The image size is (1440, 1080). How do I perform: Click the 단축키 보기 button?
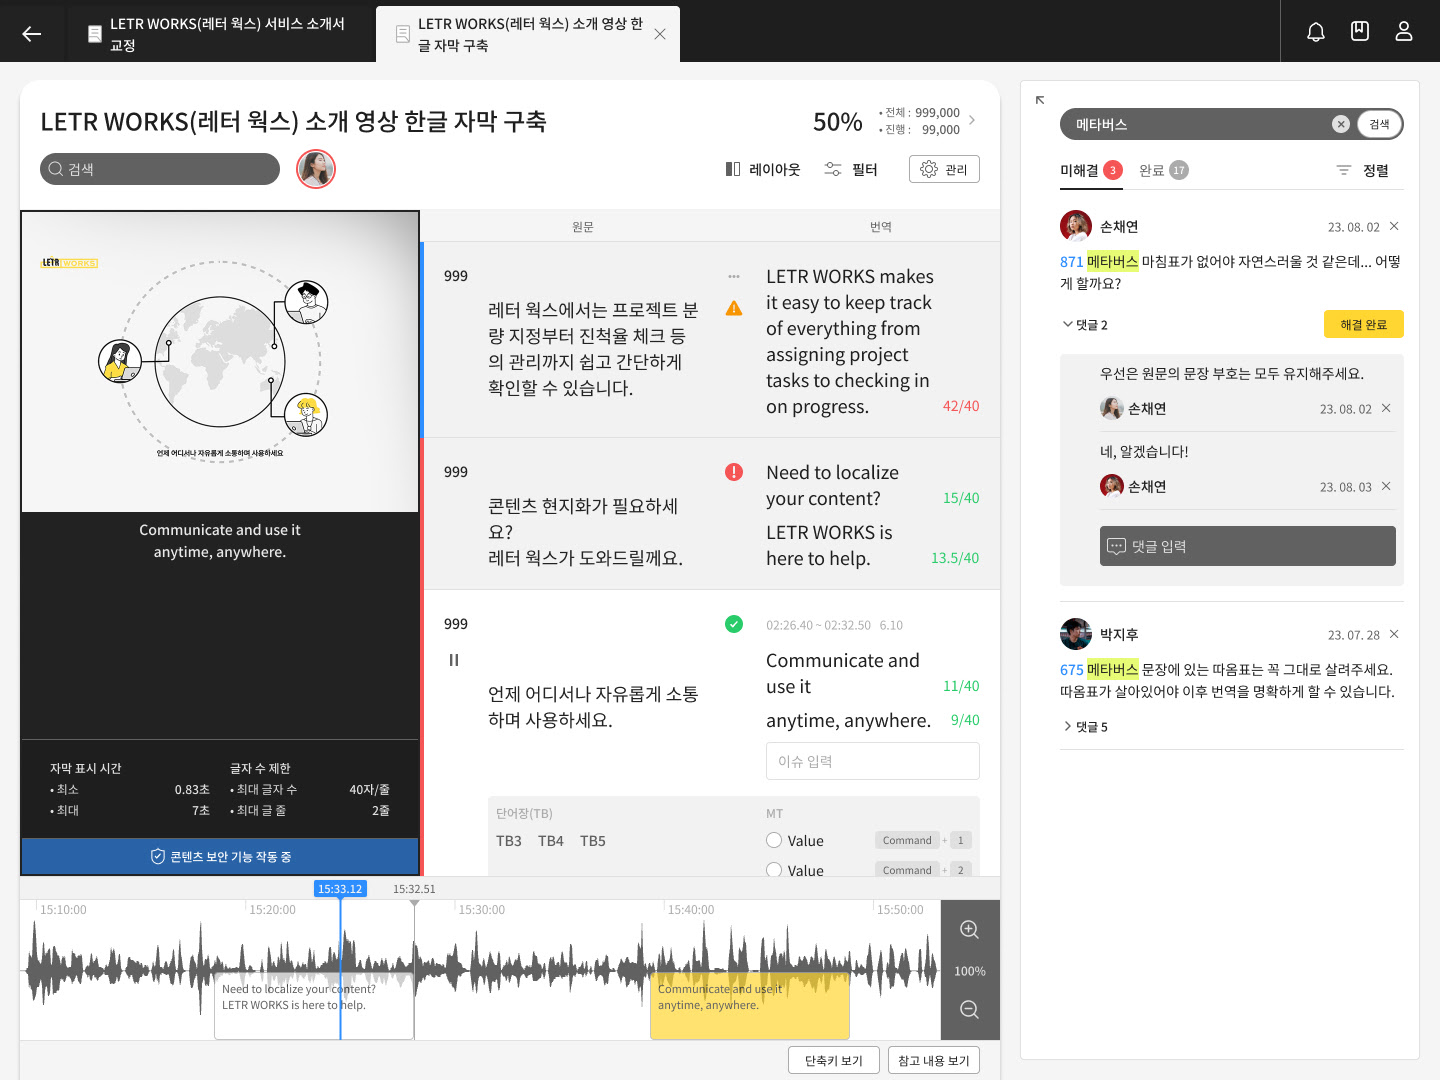click(833, 1061)
